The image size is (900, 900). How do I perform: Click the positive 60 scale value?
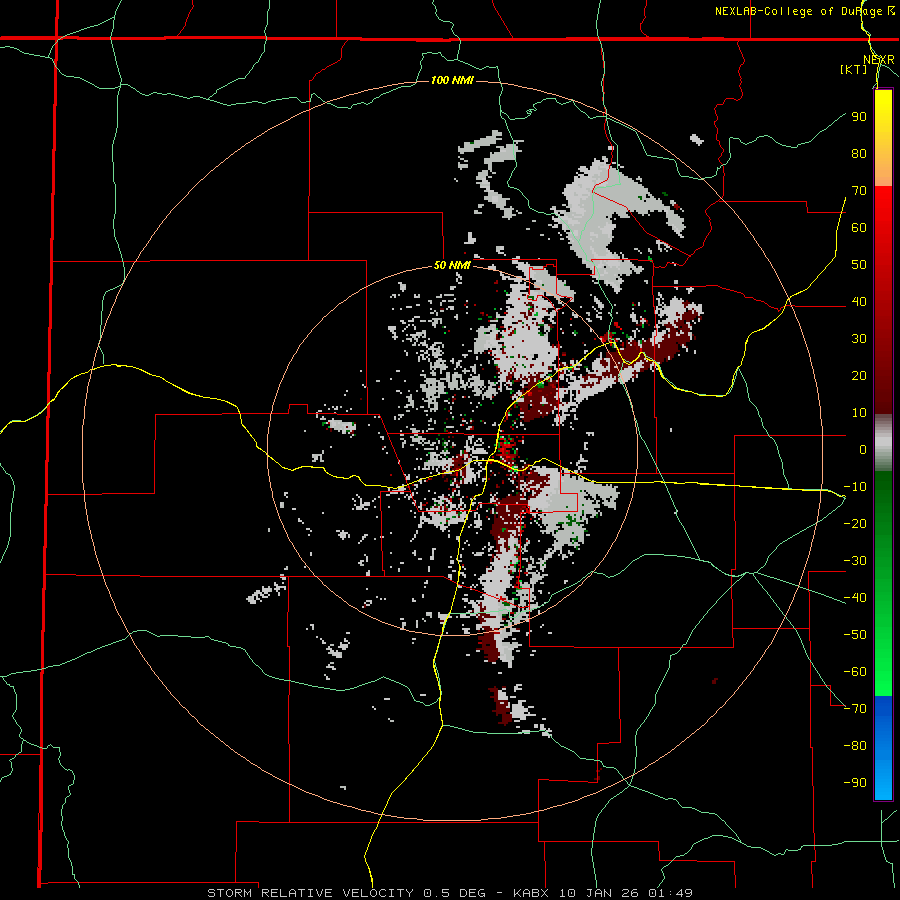[x=859, y=227]
